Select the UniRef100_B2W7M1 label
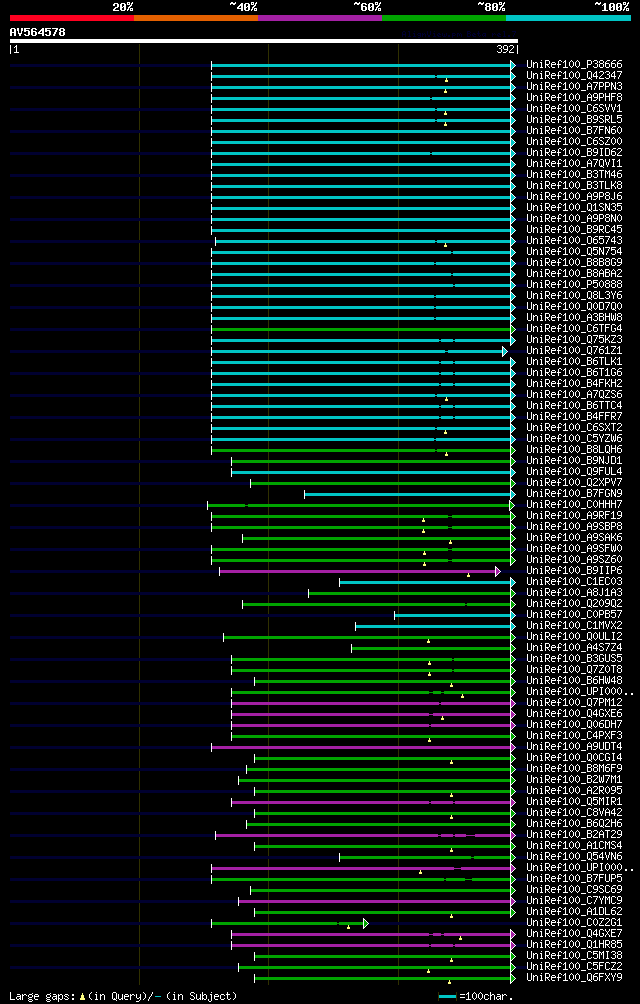Screen dimensions: 640x1004 click(574, 779)
